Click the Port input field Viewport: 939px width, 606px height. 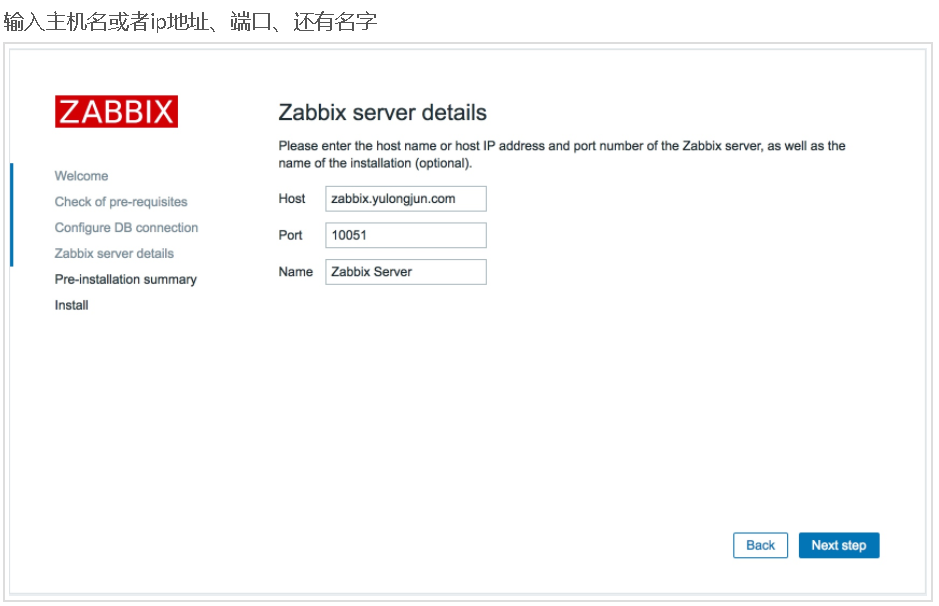(405, 235)
